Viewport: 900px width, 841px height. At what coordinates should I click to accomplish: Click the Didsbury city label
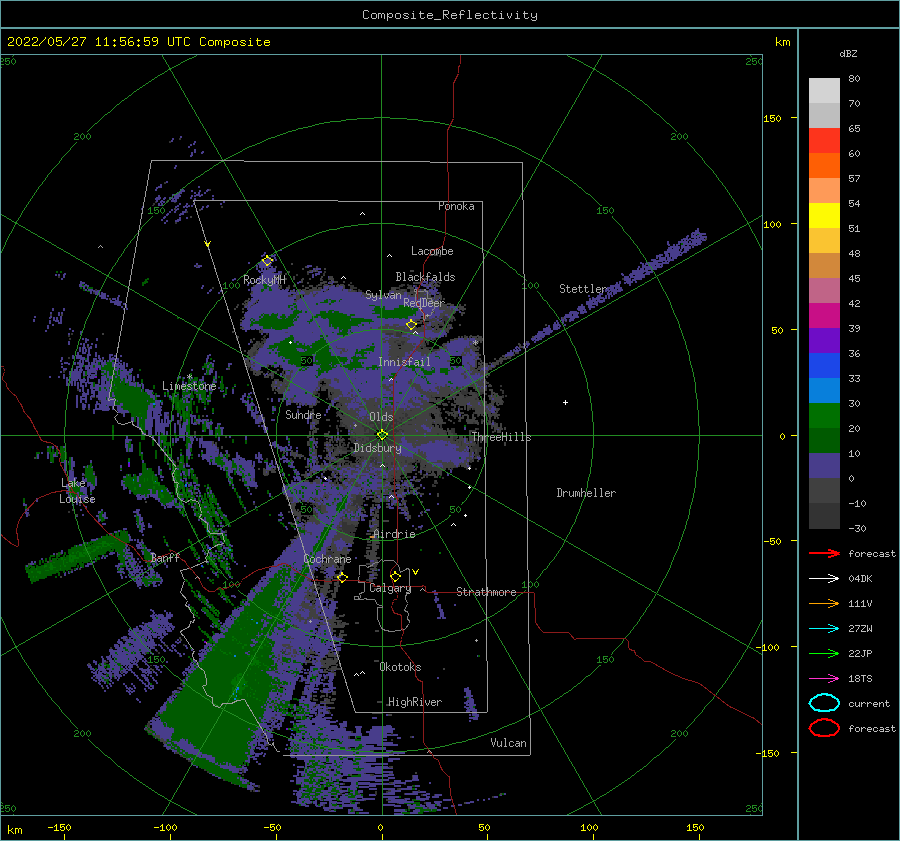(x=377, y=448)
